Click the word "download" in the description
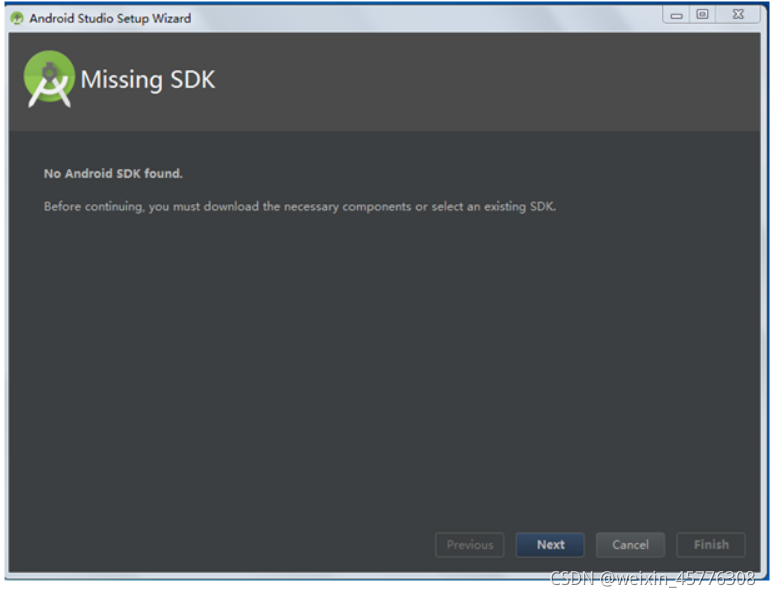Viewport: 770px width, 597px height. coord(231,206)
